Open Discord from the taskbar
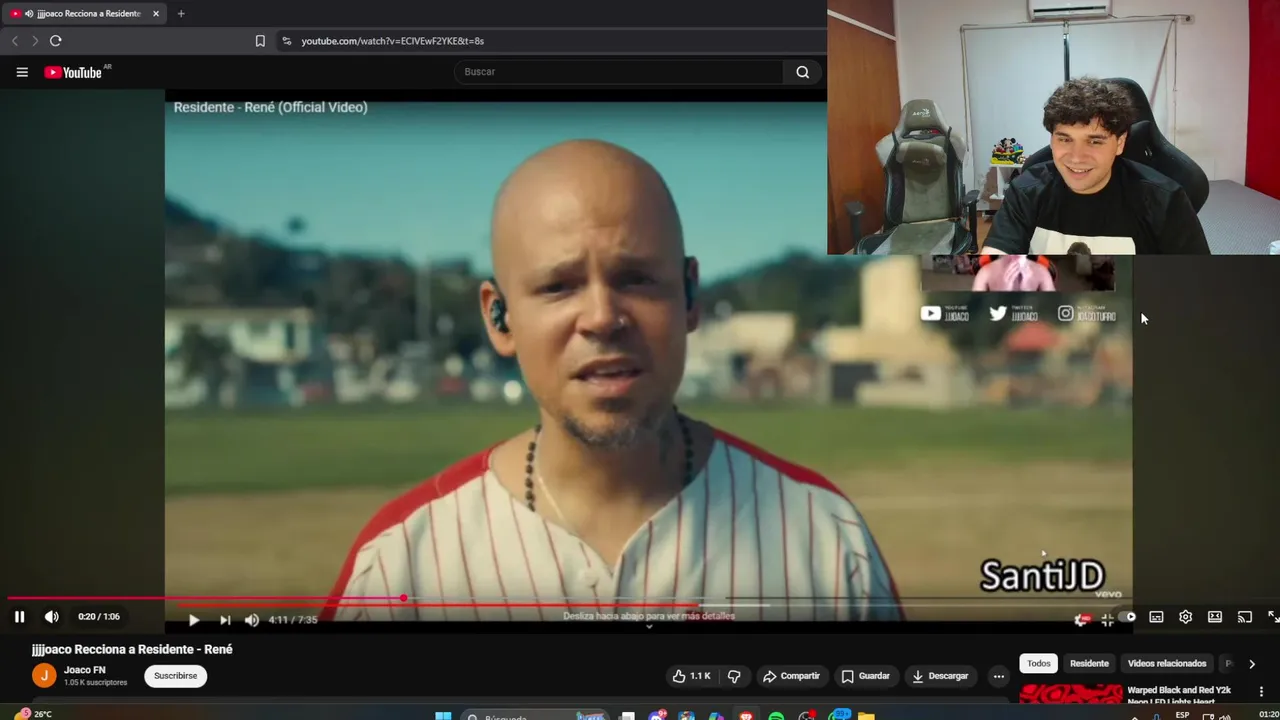Image resolution: width=1280 pixels, height=720 pixels. (x=657, y=716)
